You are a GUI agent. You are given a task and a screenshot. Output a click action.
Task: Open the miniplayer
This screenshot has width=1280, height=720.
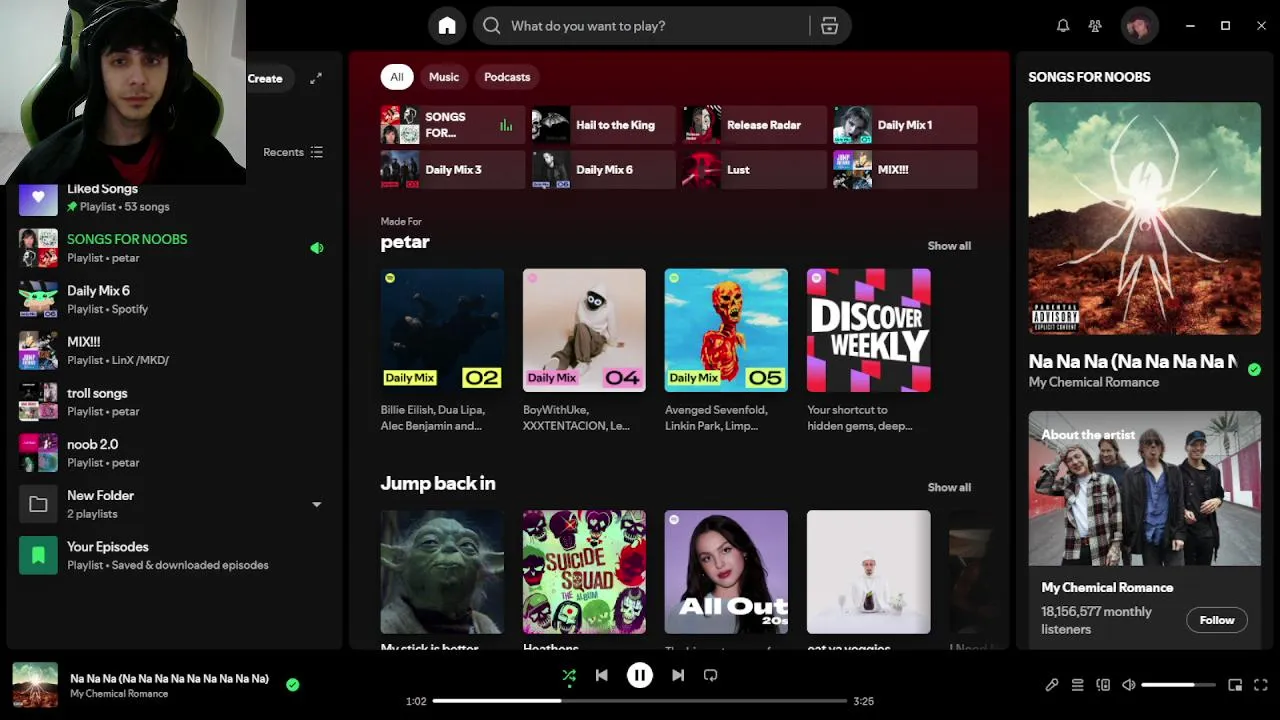[x=1235, y=685]
